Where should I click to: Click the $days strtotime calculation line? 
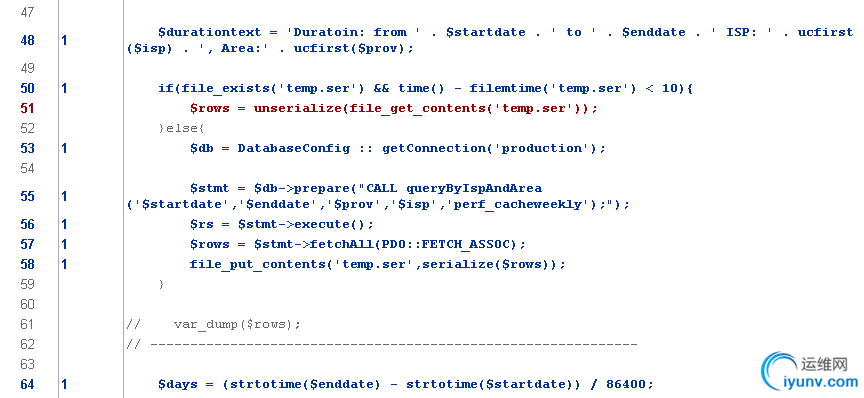405,384
